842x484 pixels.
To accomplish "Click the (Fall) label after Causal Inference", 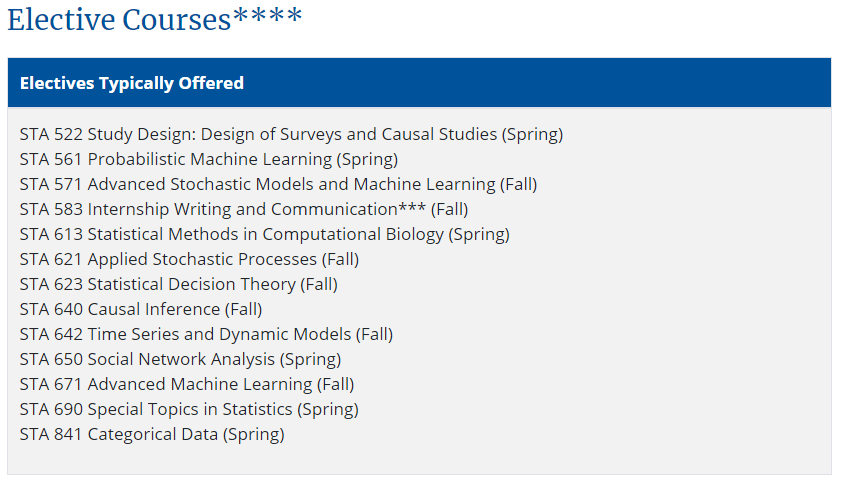I will tap(243, 309).
